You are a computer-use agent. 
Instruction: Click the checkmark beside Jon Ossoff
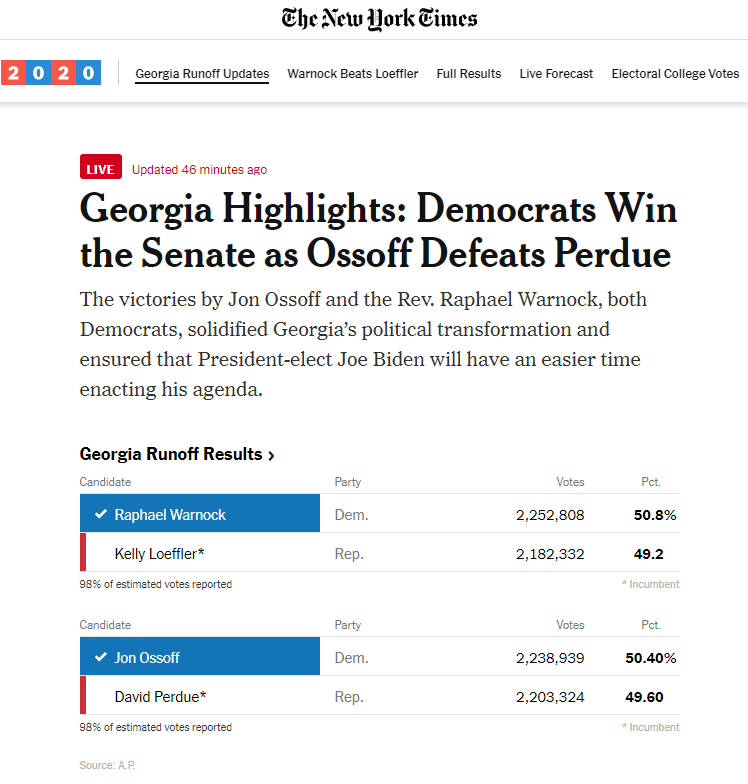pyautogui.click(x=100, y=658)
